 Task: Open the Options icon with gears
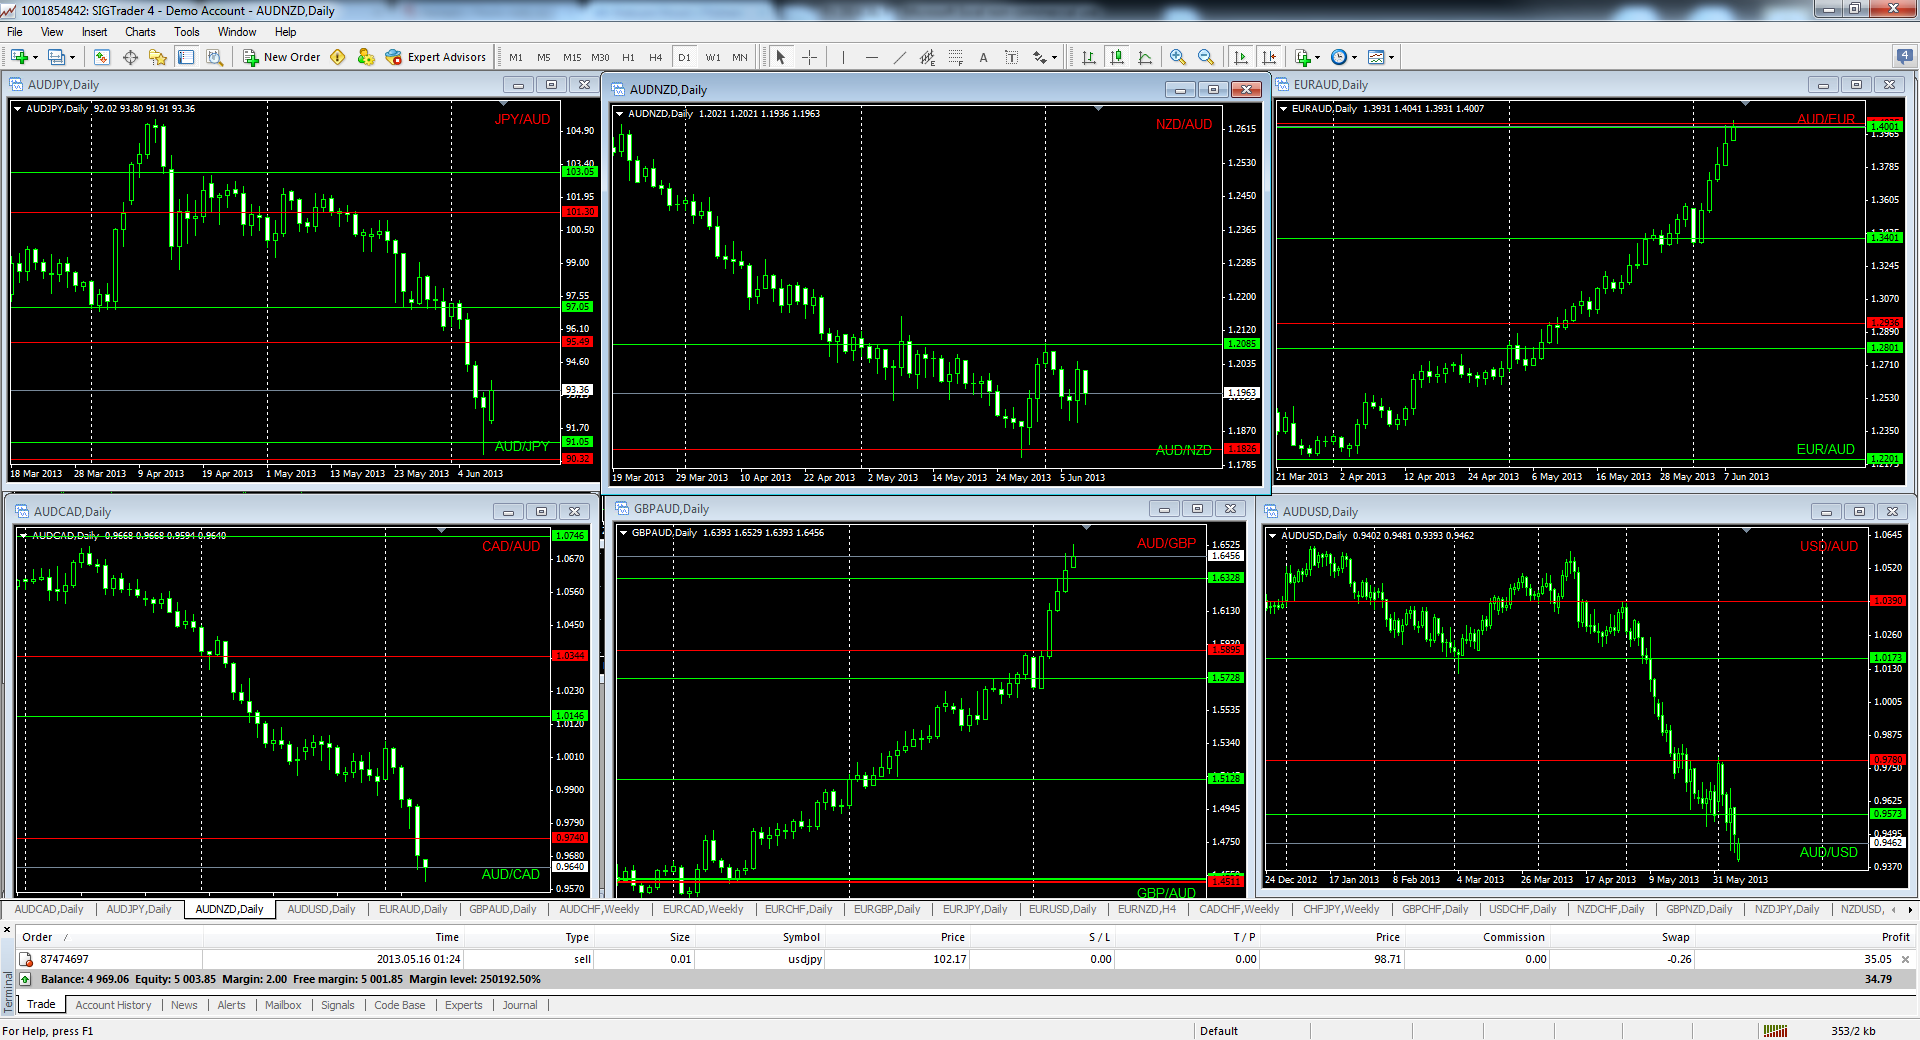[x=366, y=57]
